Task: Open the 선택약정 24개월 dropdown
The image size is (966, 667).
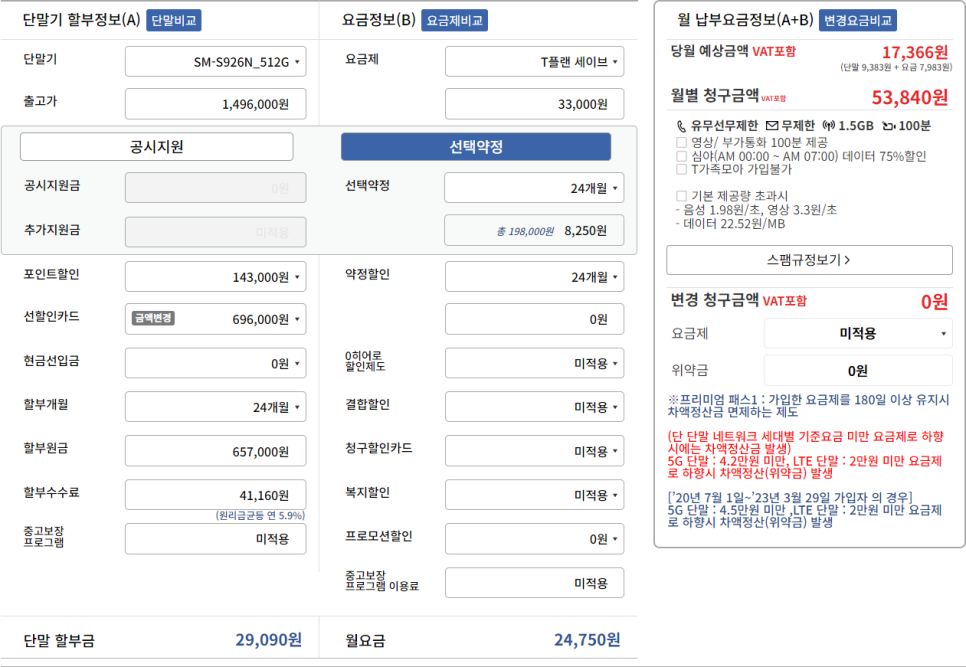Action: (x=534, y=188)
